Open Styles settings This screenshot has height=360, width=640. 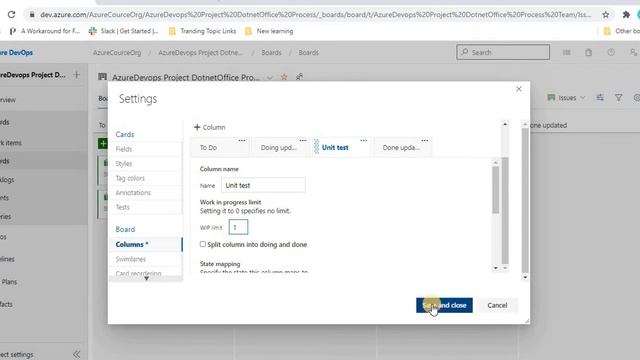124,164
